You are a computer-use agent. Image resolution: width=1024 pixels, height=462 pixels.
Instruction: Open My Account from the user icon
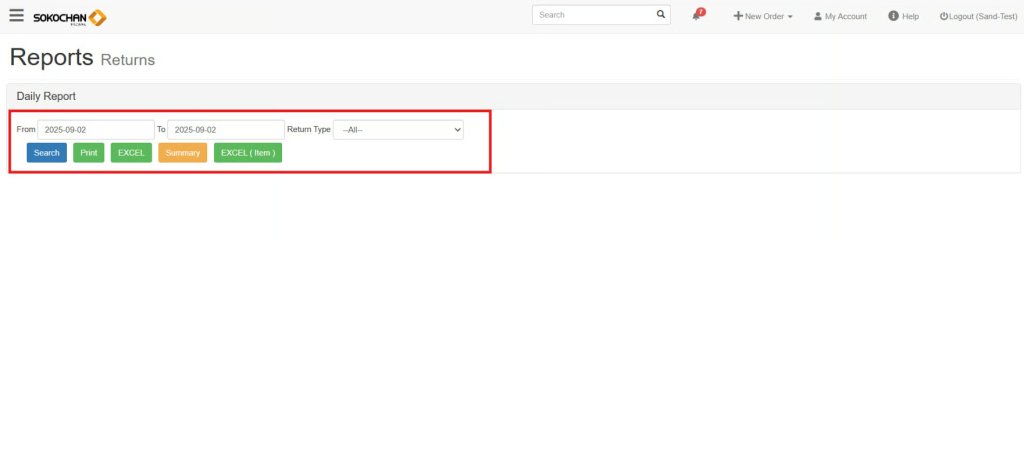(817, 16)
